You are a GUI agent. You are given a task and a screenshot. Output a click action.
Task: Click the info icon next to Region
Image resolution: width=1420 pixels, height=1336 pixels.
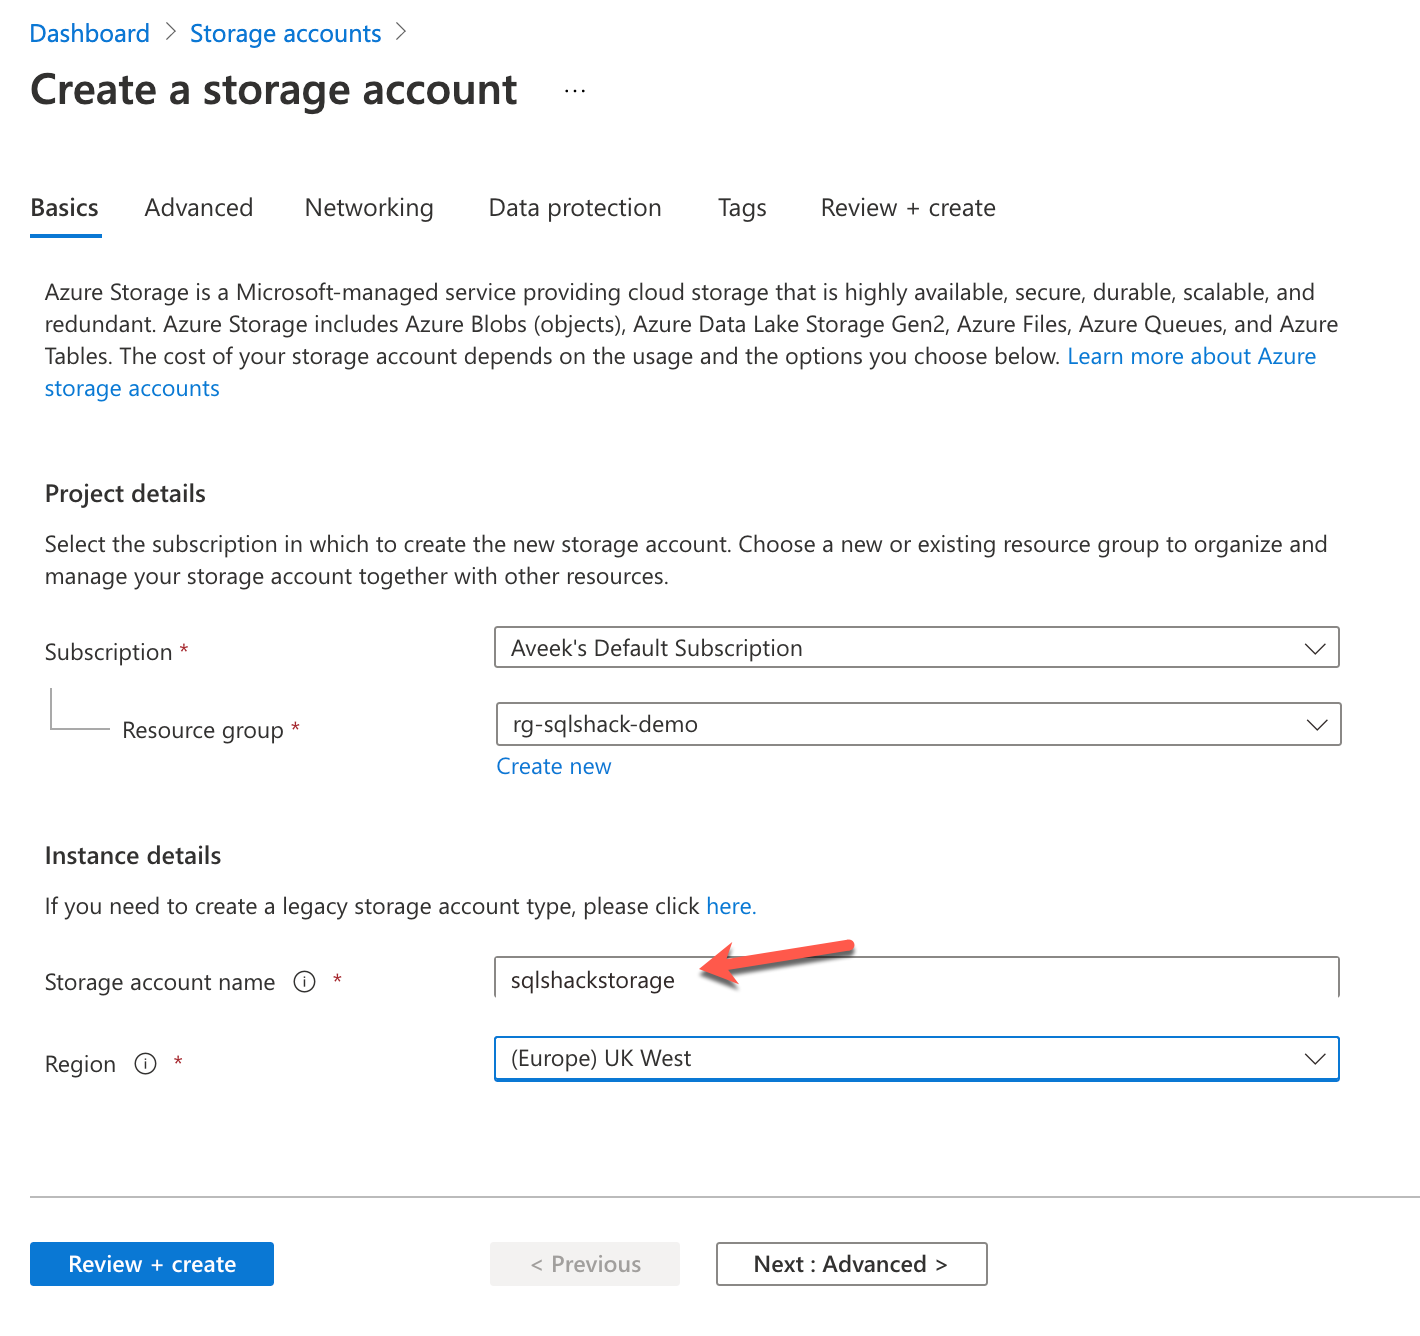click(146, 1064)
